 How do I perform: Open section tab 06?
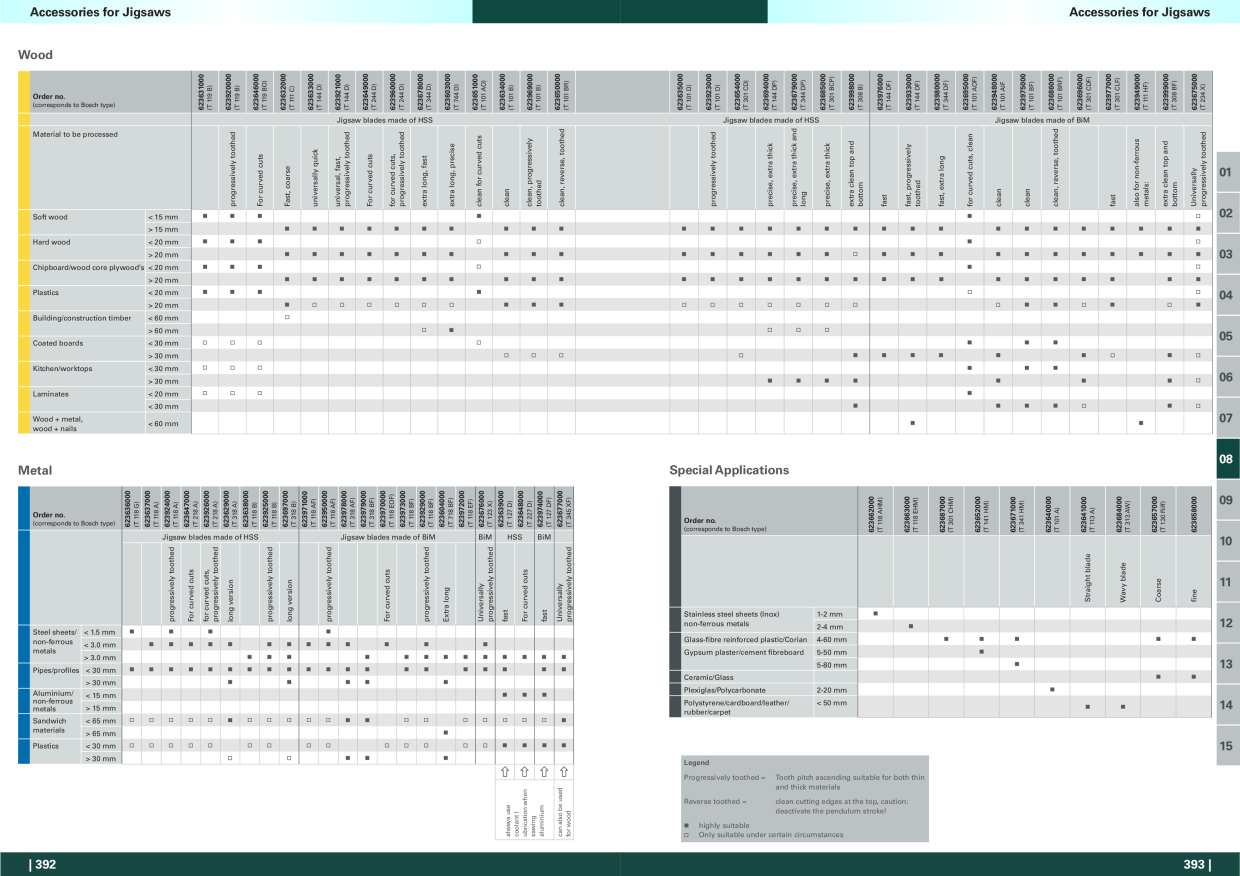[1227, 377]
